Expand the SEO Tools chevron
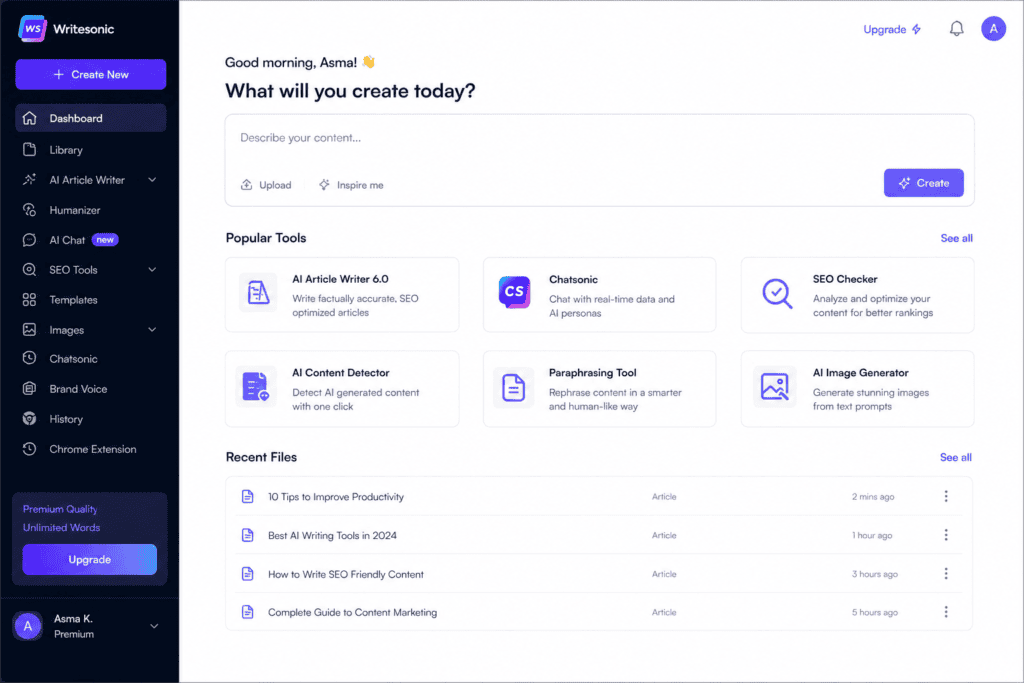 click(x=152, y=270)
